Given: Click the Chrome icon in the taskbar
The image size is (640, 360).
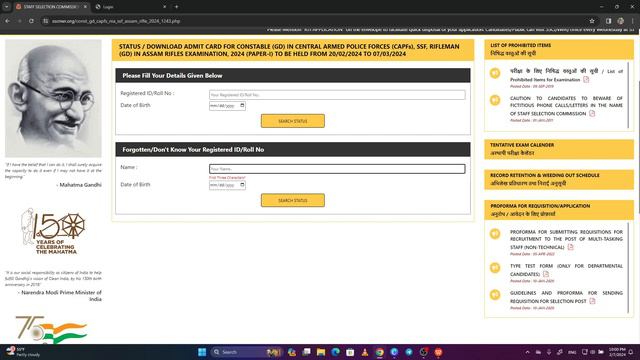Looking at the screenshot, I should (380, 352).
